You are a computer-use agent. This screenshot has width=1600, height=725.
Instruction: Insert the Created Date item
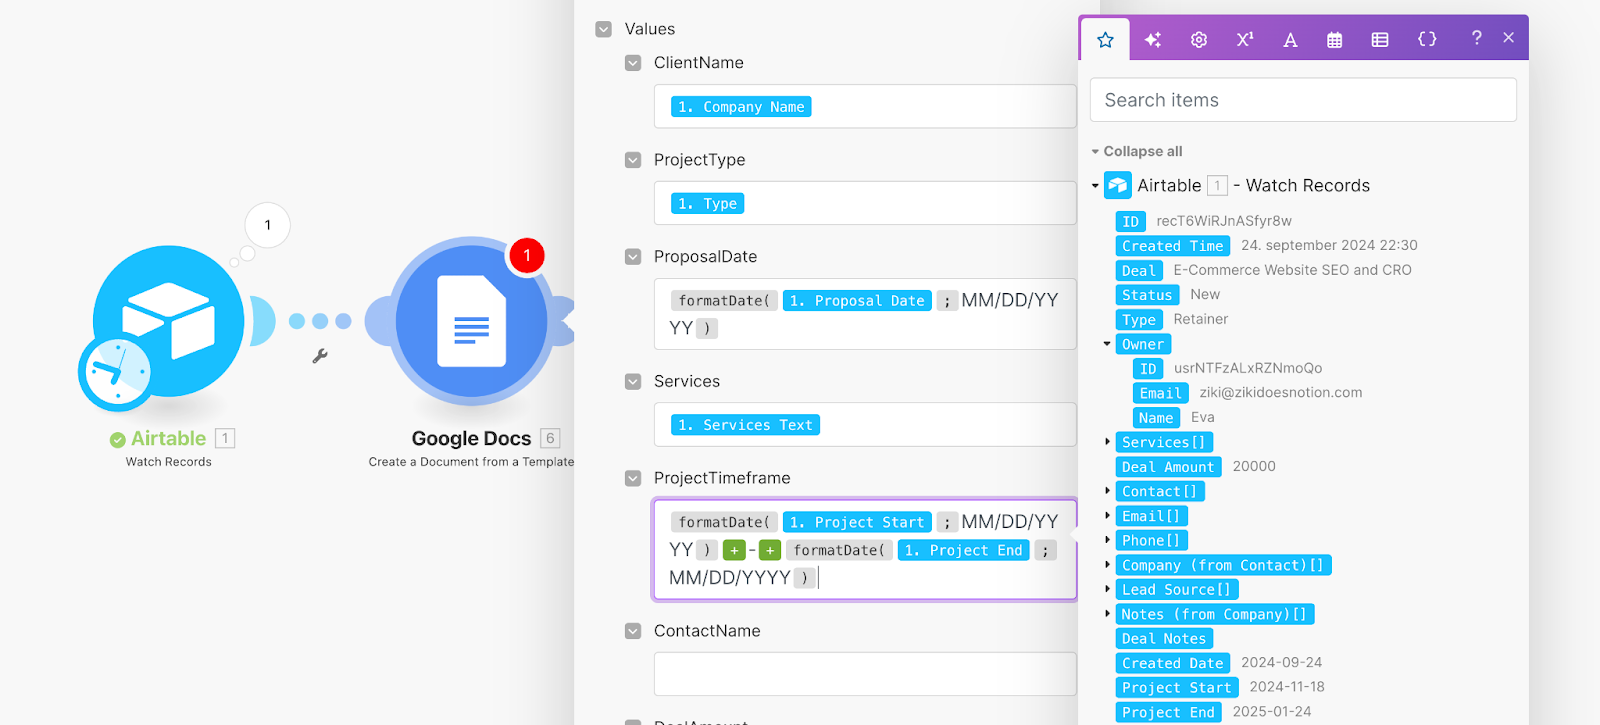click(x=1172, y=663)
